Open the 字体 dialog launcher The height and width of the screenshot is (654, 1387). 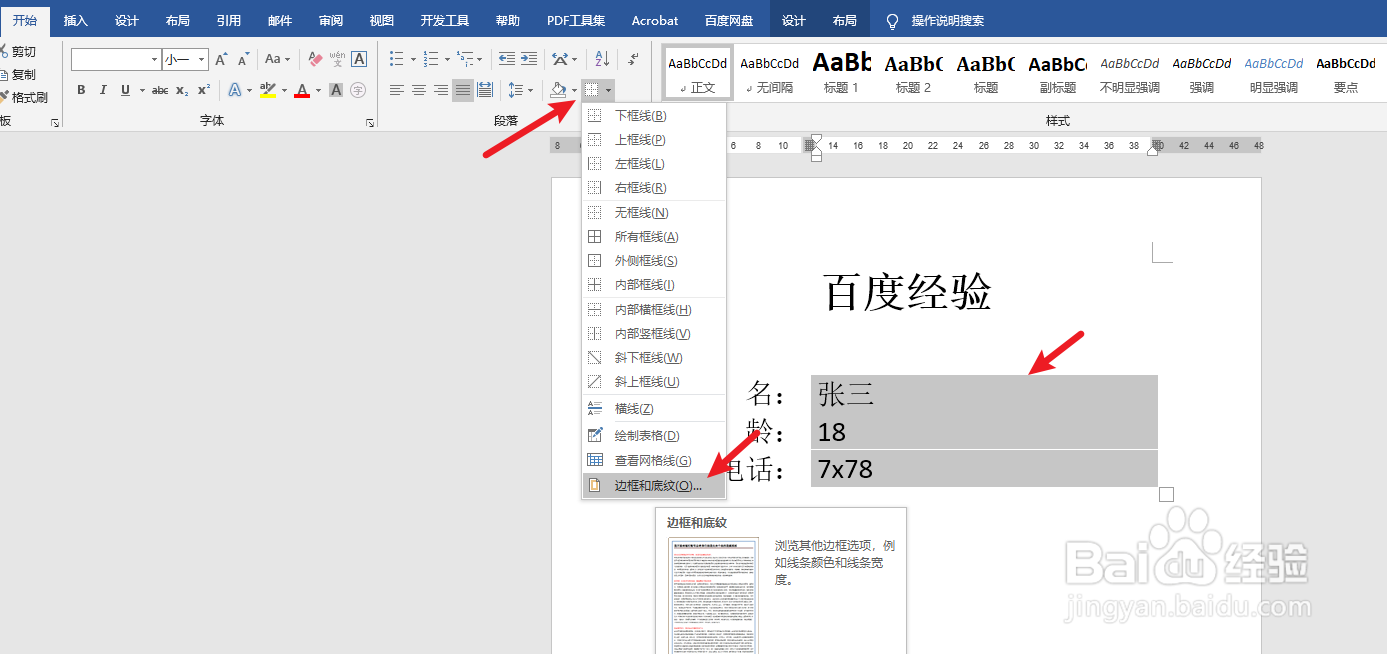(x=370, y=123)
